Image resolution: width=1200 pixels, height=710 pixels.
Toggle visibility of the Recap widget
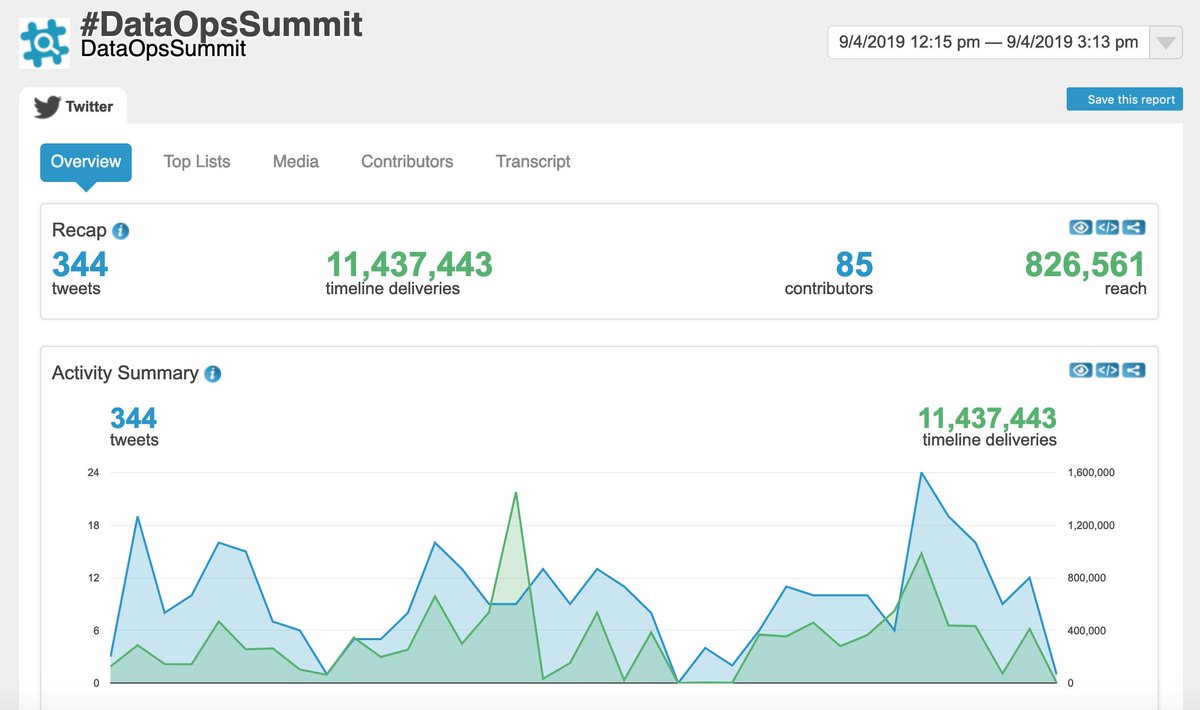pos(1080,227)
